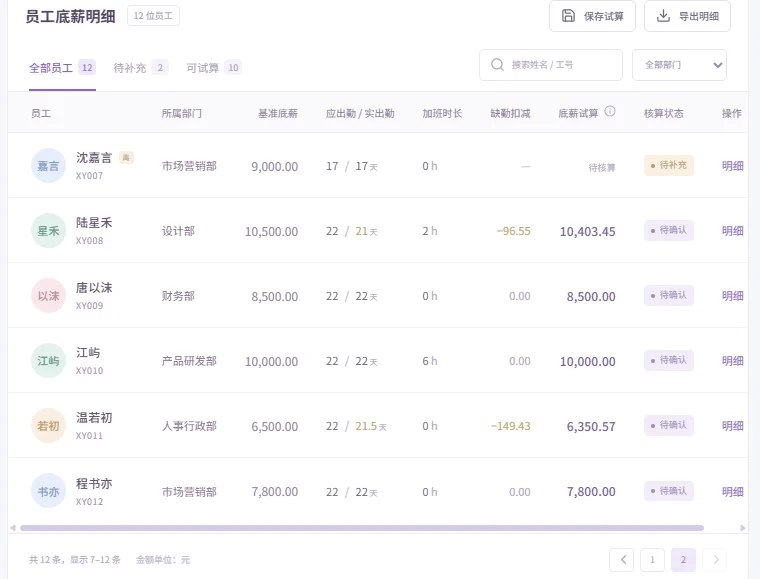Click the horizontal table scrollbar thumb
This screenshot has width=760, height=579.
[362, 528]
